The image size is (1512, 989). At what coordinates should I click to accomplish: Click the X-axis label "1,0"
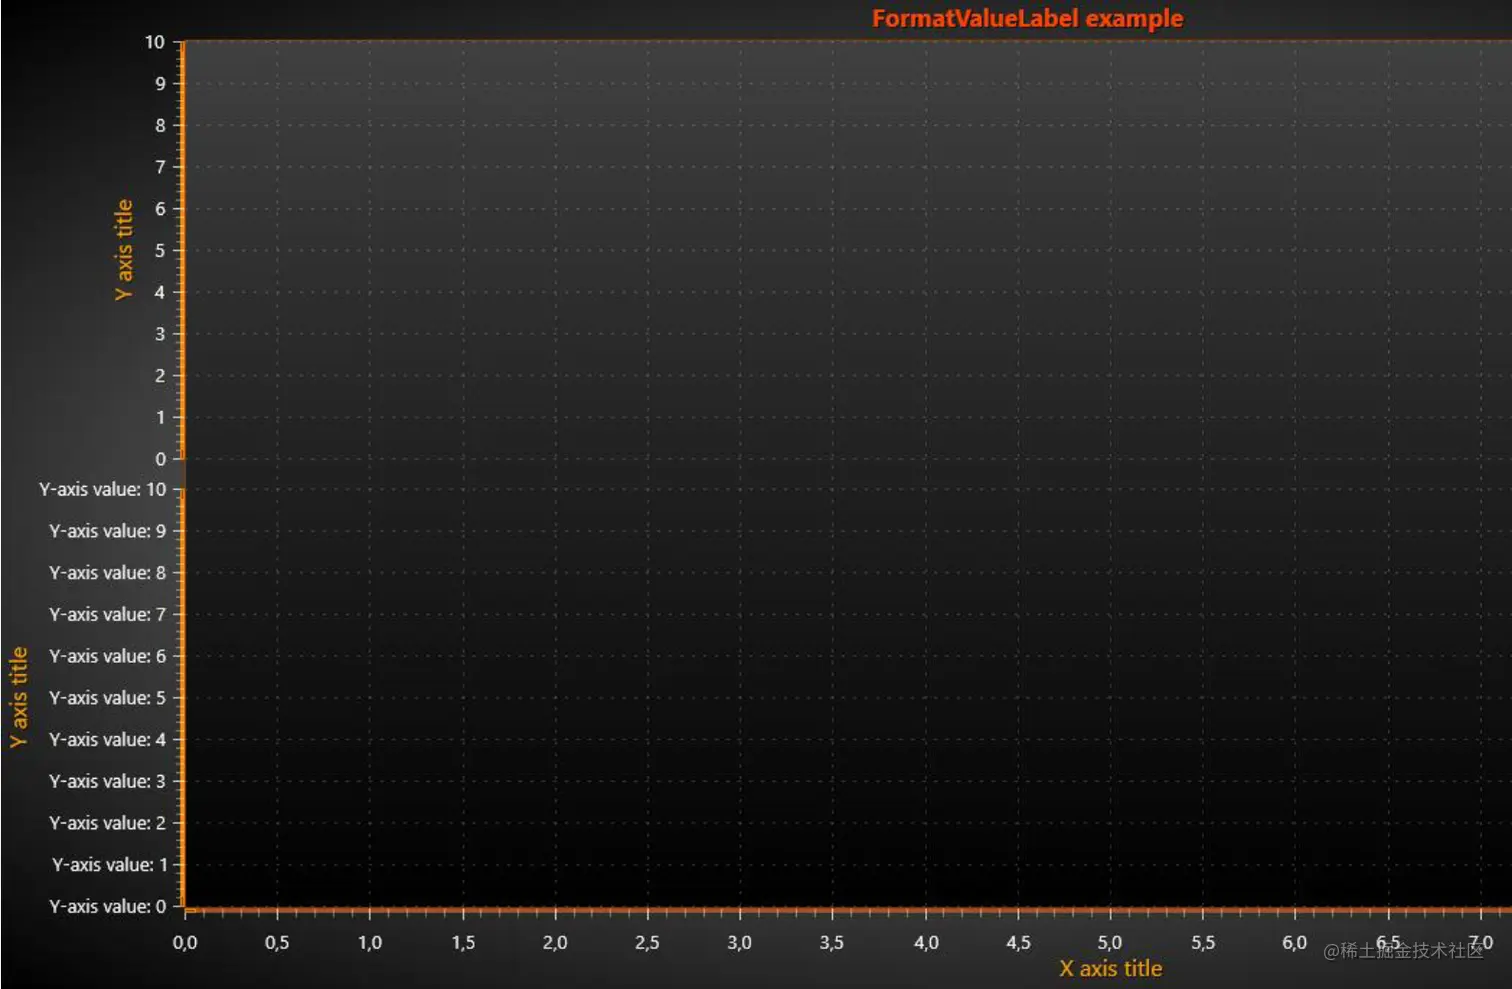click(x=370, y=943)
